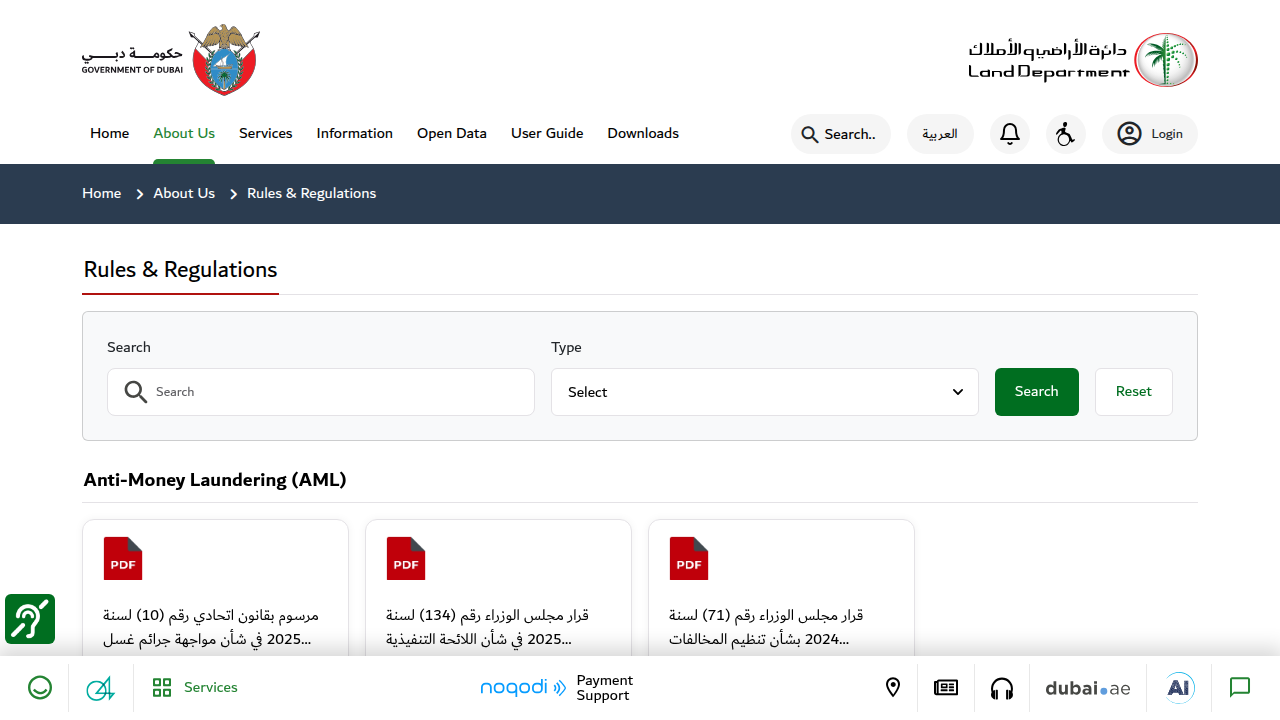Open the chat bubble icon
1280x720 pixels.
(x=1240, y=688)
